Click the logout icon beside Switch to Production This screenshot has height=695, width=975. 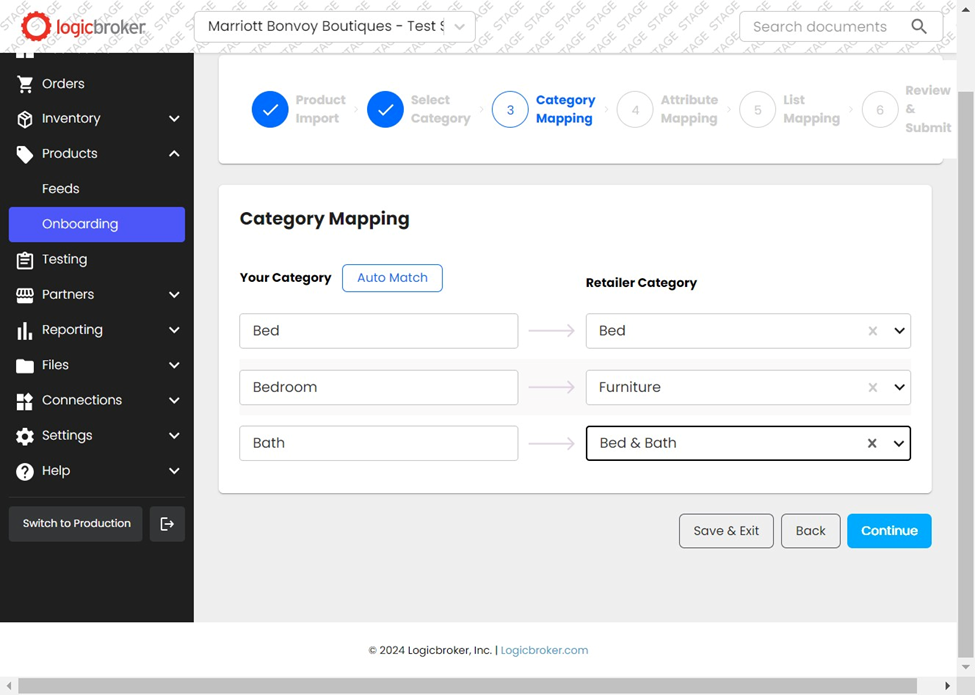pyautogui.click(x=167, y=524)
